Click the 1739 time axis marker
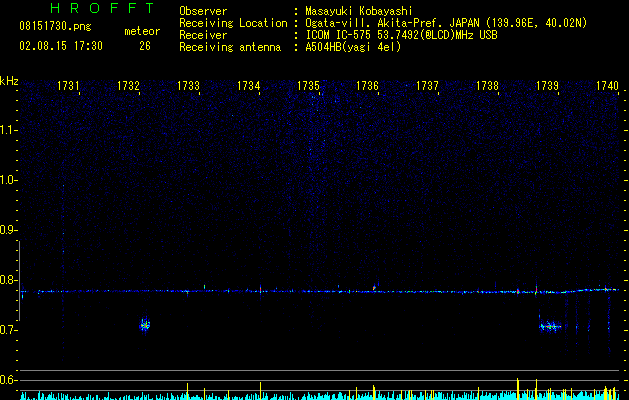Image resolution: width=629 pixels, height=400 pixels. click(x=547, y=86)
